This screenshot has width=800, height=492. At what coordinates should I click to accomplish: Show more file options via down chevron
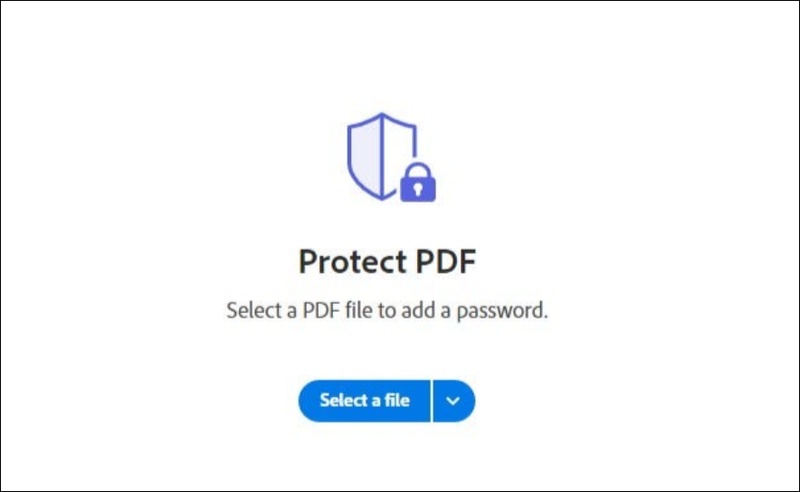pyautogui.click(x=454, y=400)
